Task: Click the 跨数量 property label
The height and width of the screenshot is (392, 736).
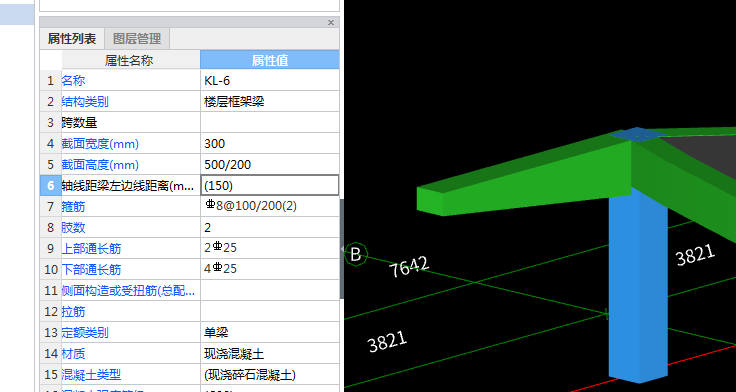Action: pos(79,123)
